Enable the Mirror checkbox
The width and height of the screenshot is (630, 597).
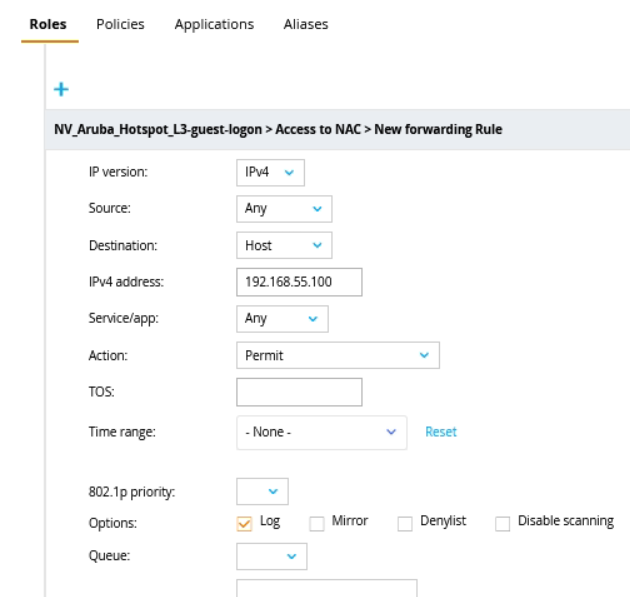point(317,523)
